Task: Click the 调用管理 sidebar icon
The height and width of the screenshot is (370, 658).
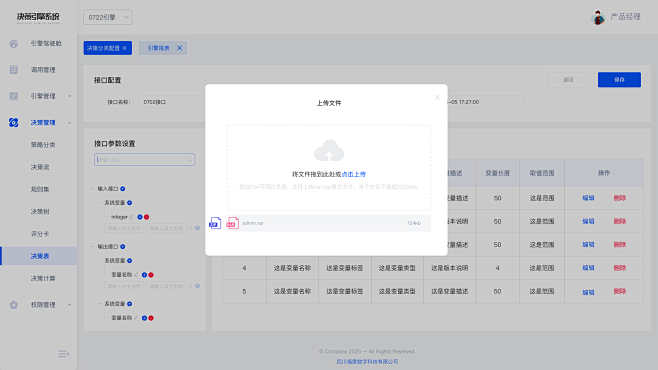Action: pyautogui.click(x=14, y=70)
